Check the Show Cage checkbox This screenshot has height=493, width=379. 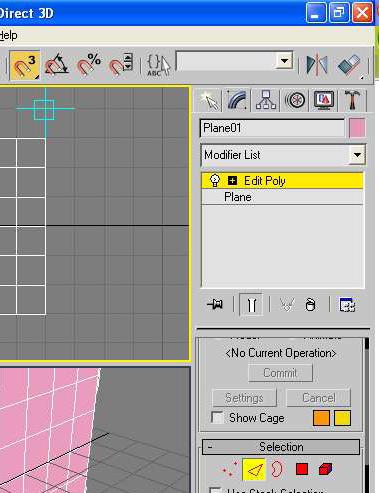tap(217, 418)
